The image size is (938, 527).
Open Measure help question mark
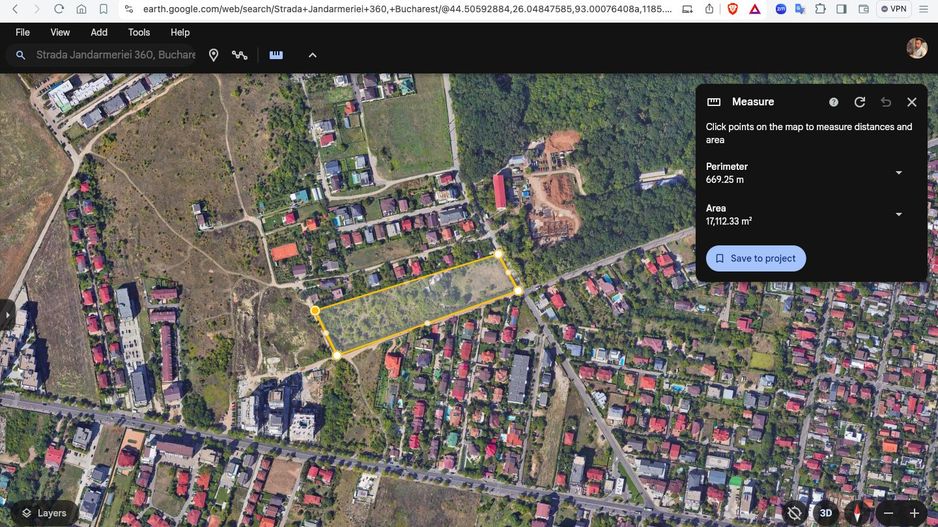[x=833, y=102]
